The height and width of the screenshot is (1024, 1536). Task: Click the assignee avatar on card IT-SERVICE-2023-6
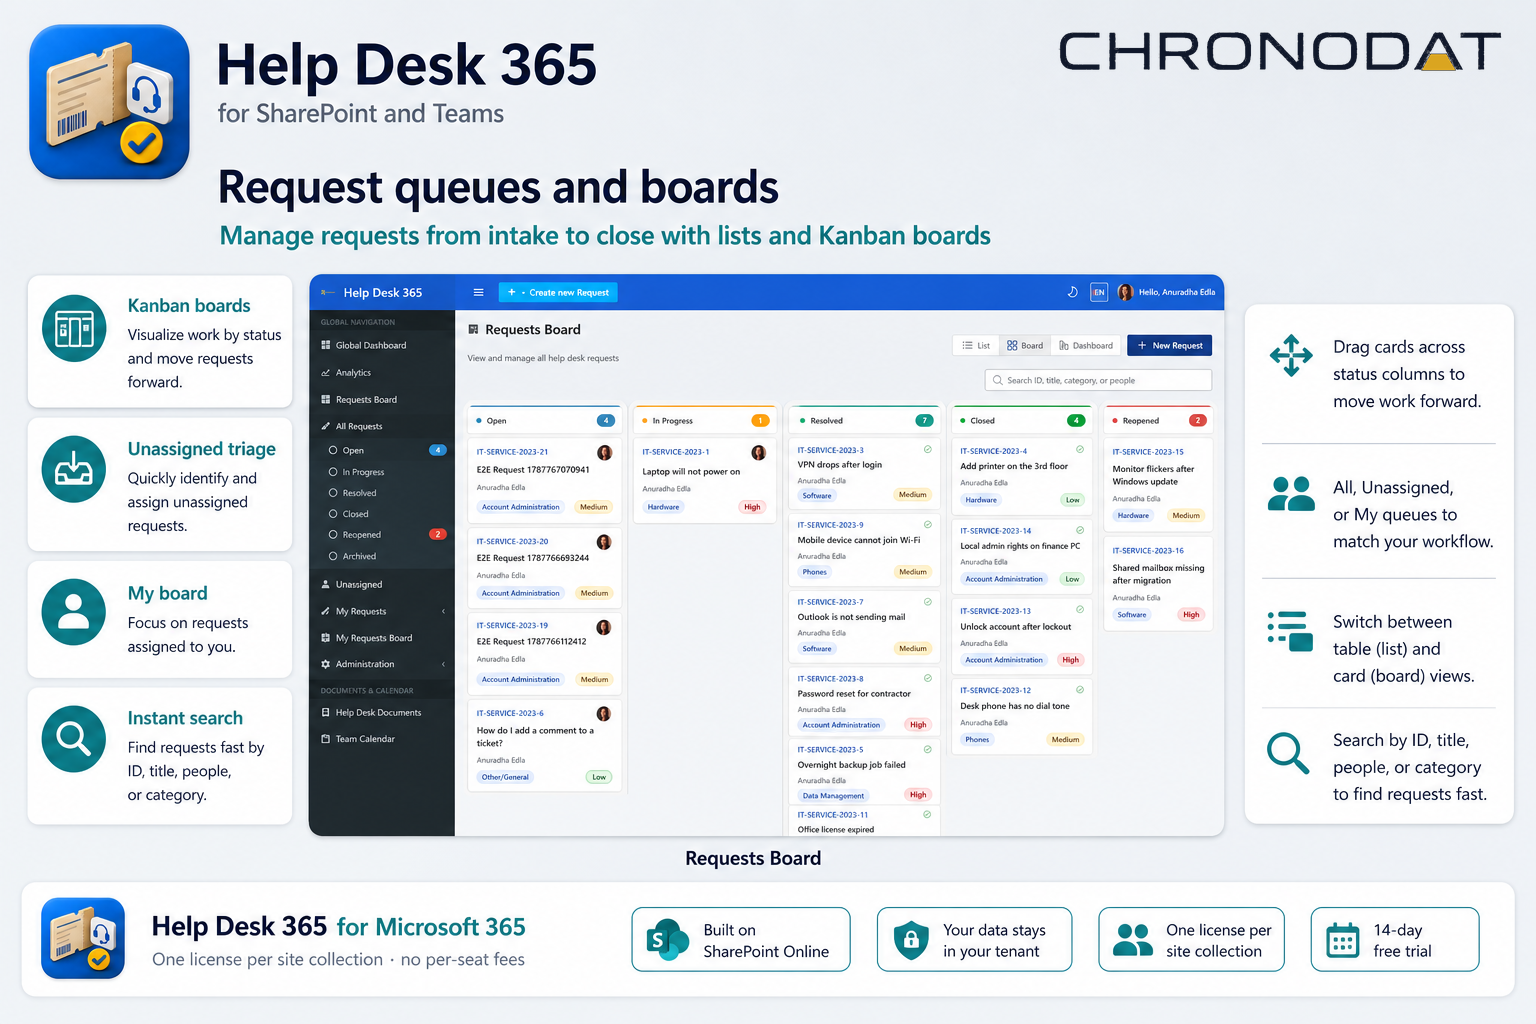point(604,714)
